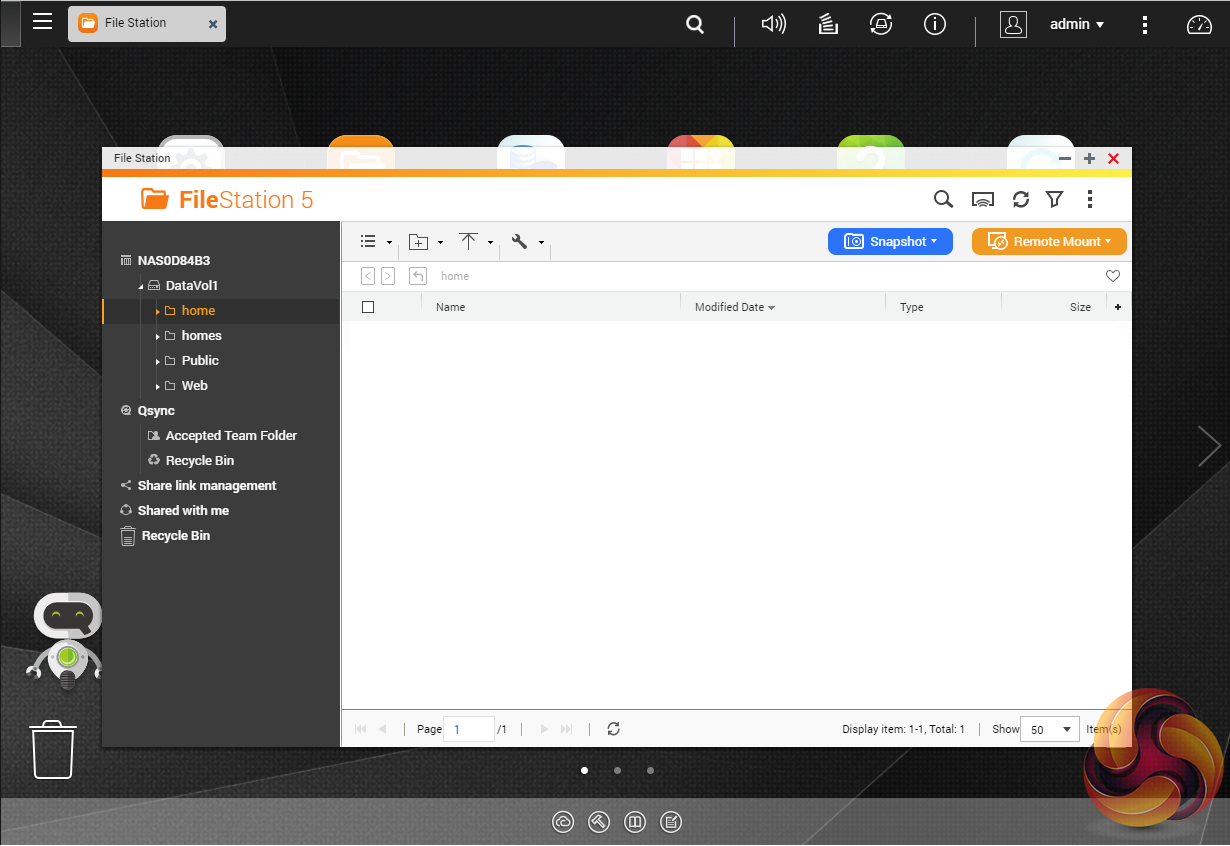Click the create folder icon
Image resolution: width=1230 pixels, height=846 pixels.
(x=419, y=241)
